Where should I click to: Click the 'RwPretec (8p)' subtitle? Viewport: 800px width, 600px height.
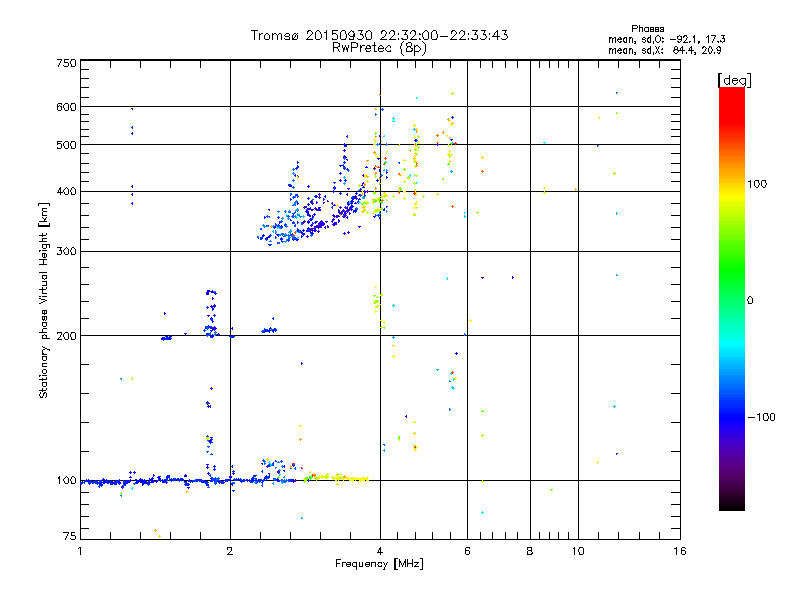(x=379, y=48)
